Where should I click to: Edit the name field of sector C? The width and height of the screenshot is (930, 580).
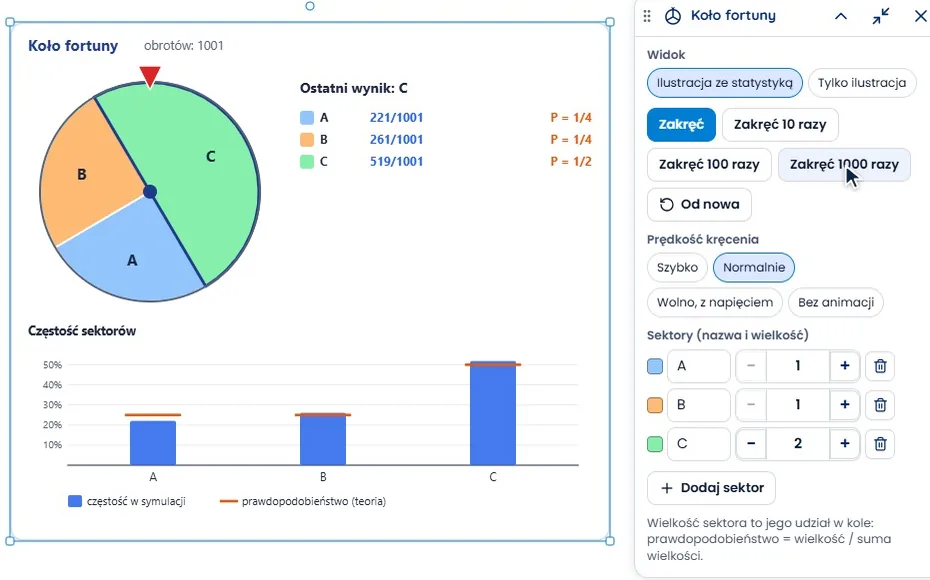click(699, 444)
